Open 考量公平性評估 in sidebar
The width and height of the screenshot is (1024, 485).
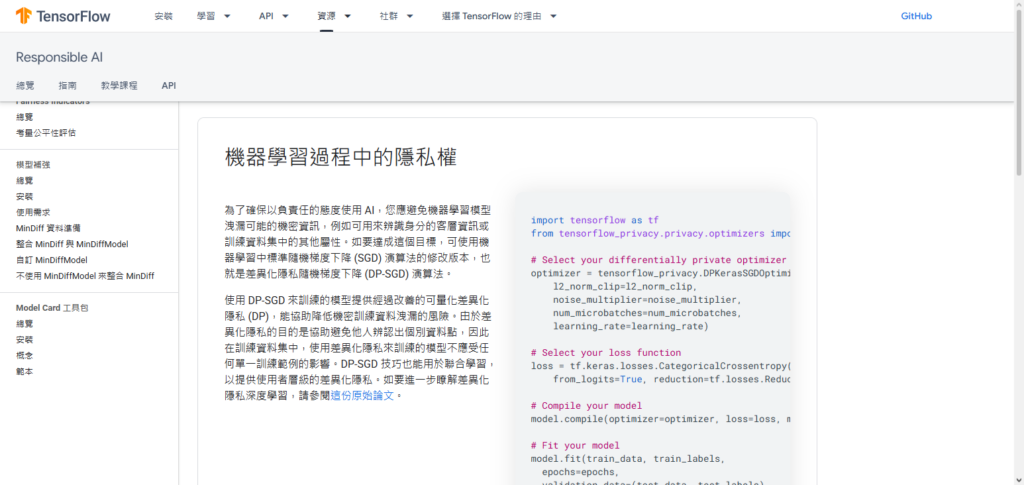pos(46,133)
